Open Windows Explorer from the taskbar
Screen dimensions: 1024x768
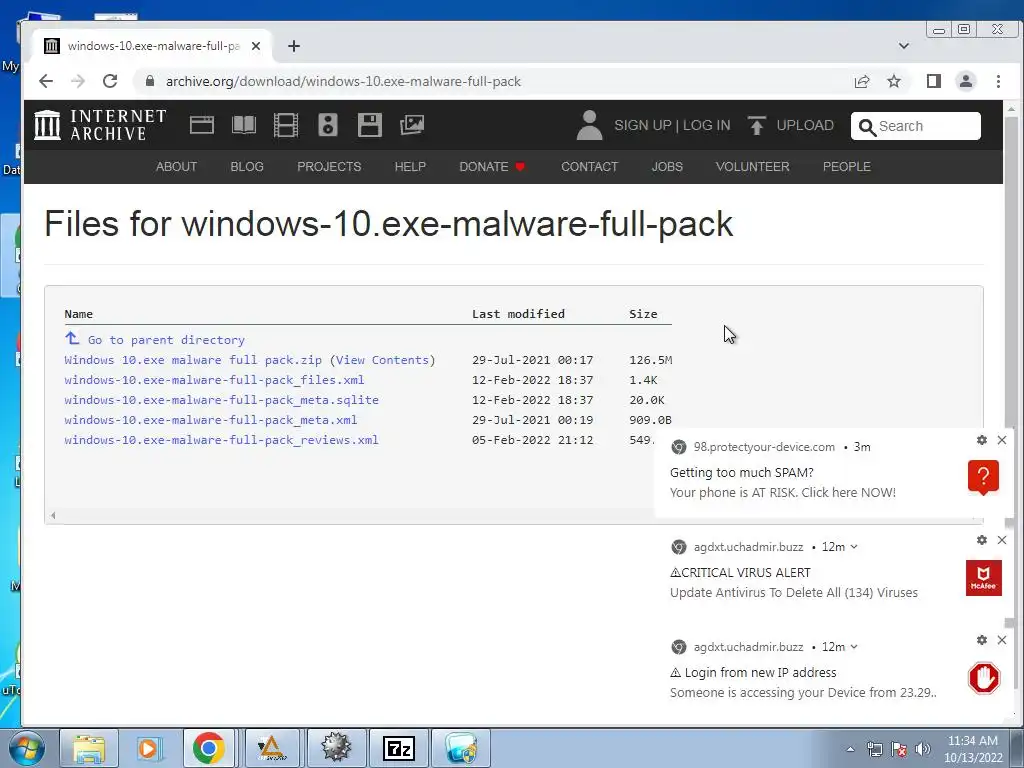(x=89, y=748)
